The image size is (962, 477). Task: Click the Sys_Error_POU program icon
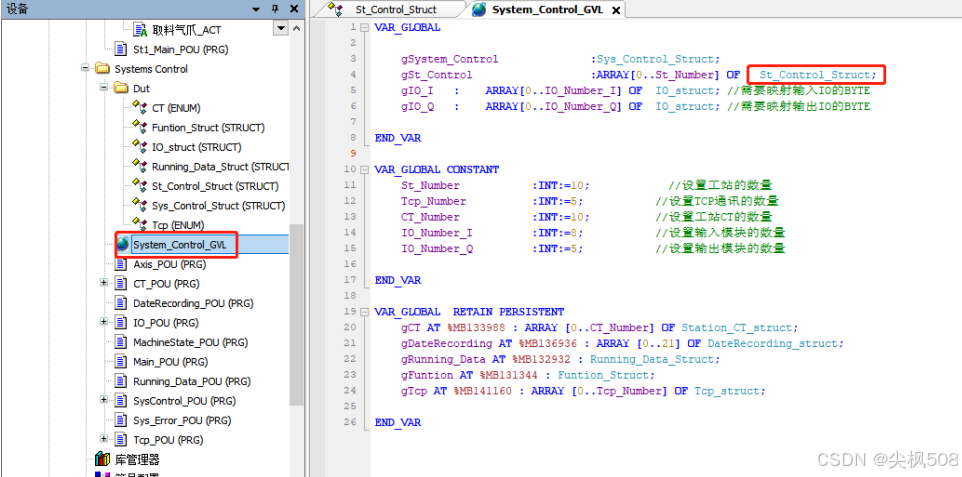(x=122, y=421)
